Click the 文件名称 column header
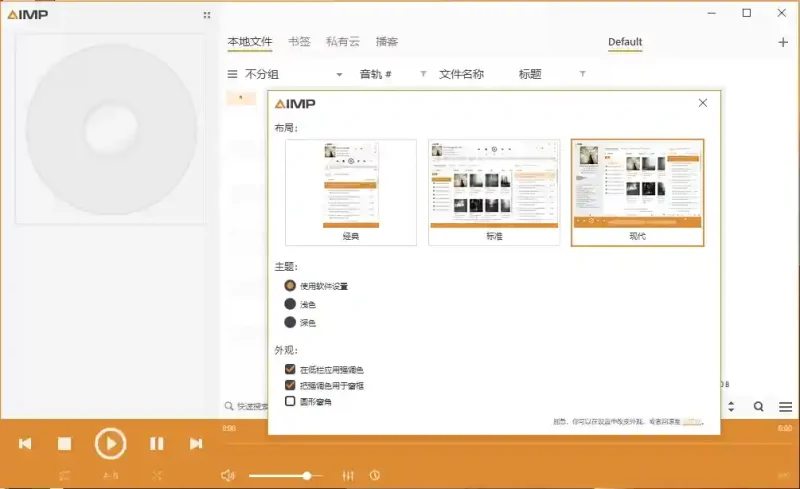Screen dimensions: 800x489 pos(461,74)
